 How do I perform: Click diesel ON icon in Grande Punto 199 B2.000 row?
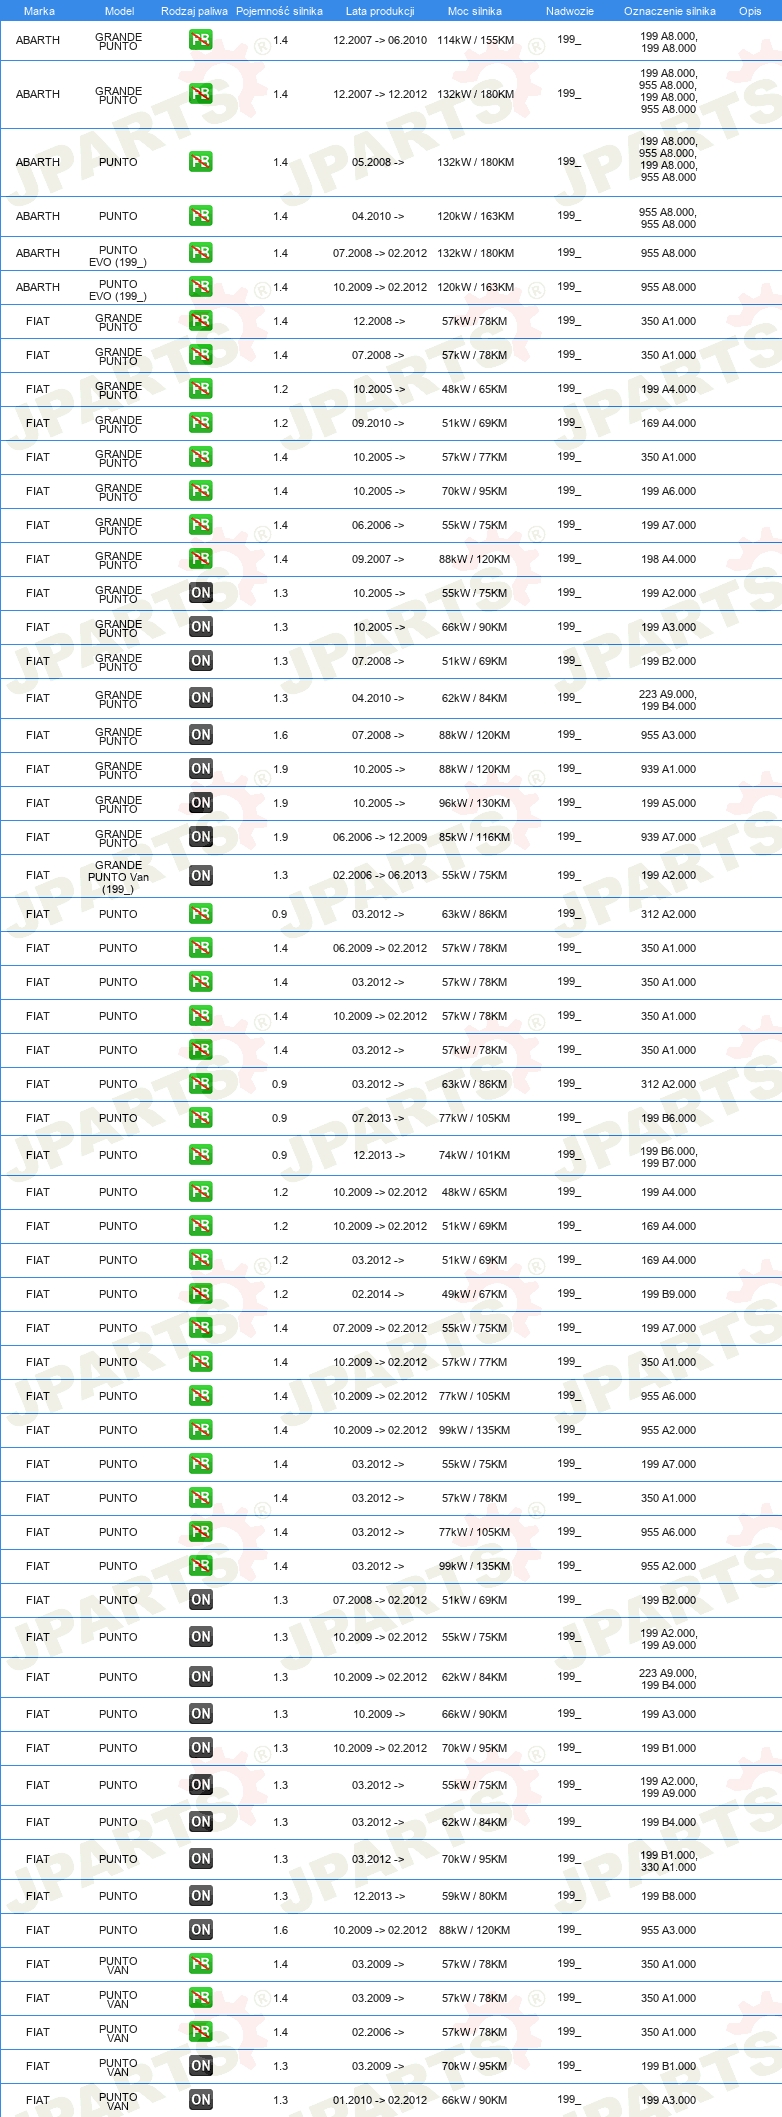[200, 661]
